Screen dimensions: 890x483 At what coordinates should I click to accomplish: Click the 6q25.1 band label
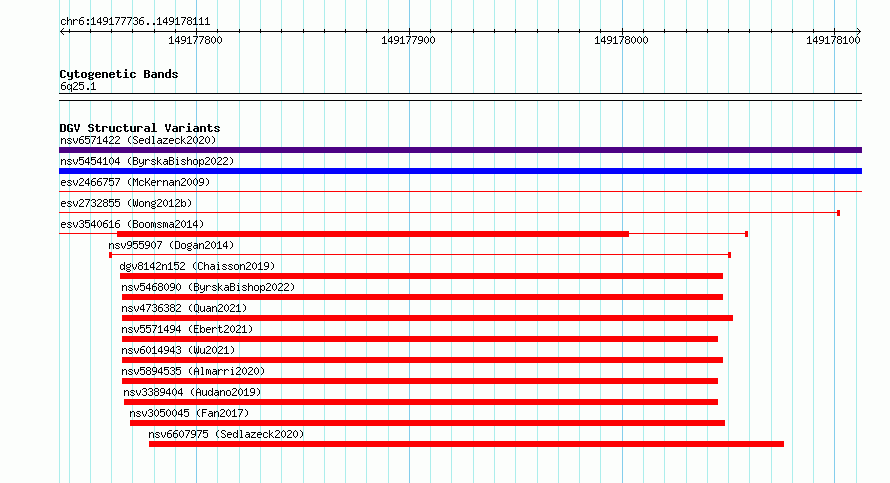pyautogui.click(x=78, y=86)
